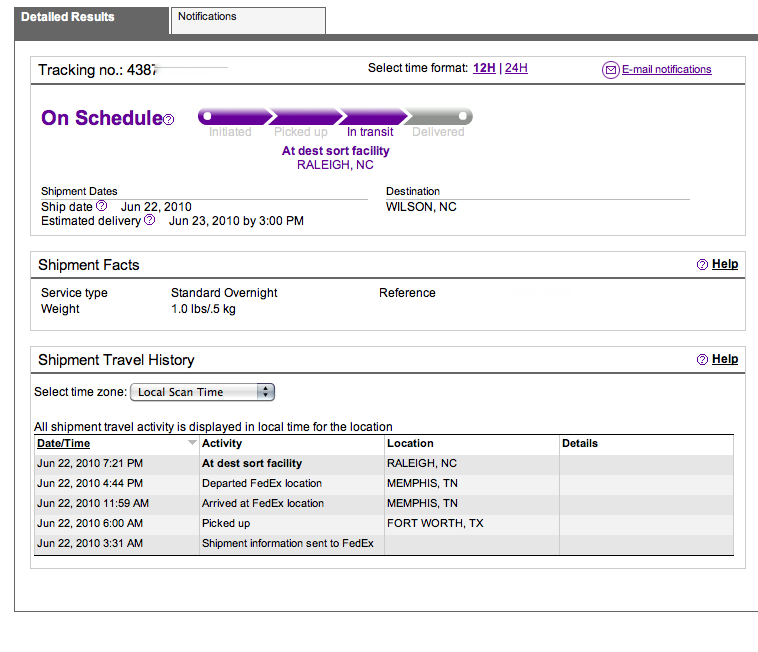Select the Detailed Results tab
Image resolution: width=758 pixels, height=652 pixels.
coord(91,20)
